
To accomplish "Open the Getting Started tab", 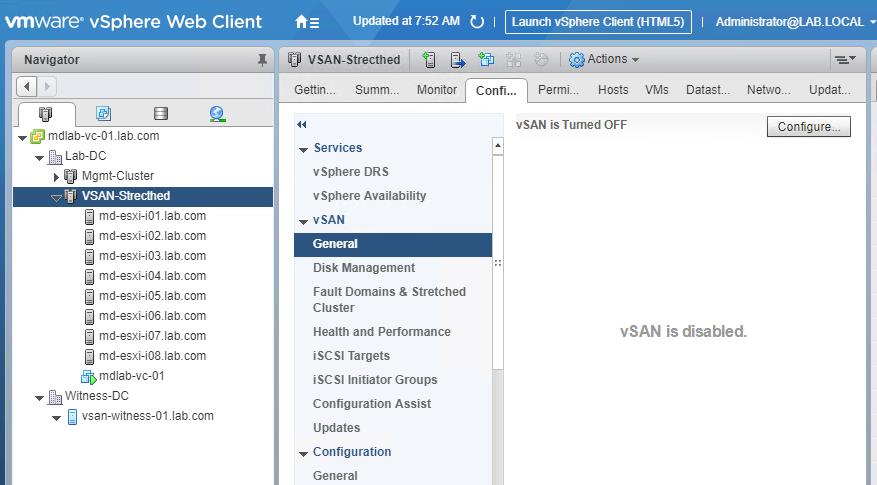I will (x=315, y=90).
